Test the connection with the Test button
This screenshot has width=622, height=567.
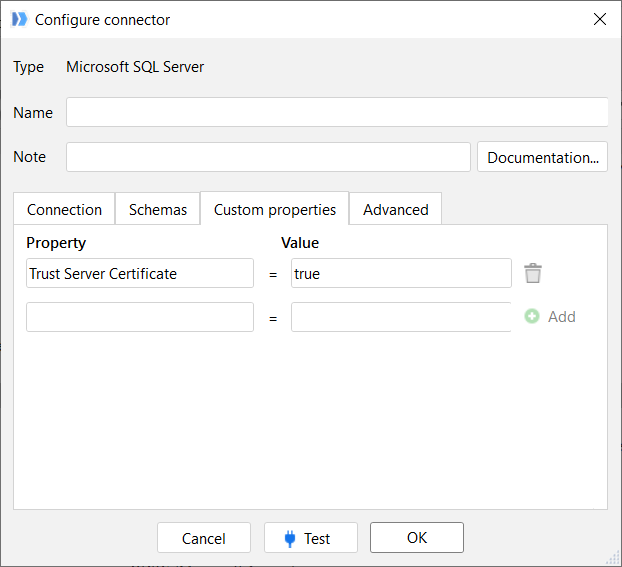pos(311,538)
